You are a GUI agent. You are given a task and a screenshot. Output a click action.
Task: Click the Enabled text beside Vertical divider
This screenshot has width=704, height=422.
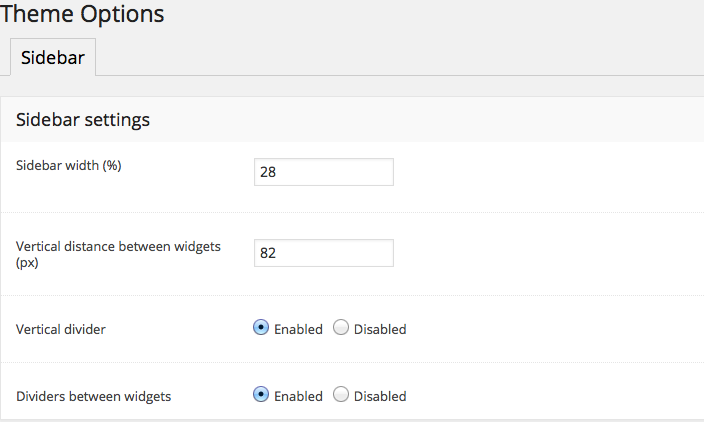[x=298, y=329]
